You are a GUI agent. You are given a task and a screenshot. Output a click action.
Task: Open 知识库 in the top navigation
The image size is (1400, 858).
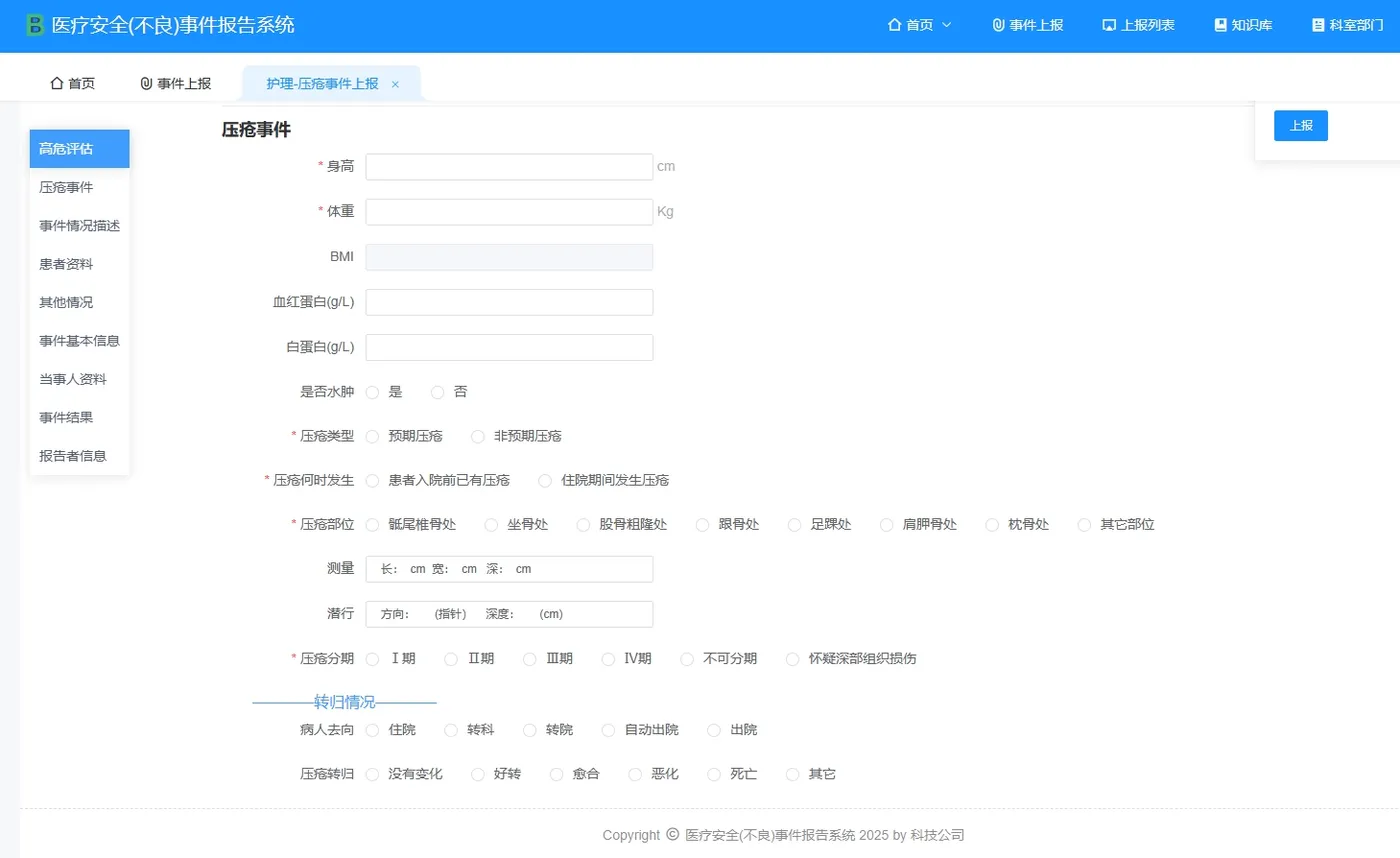tap(1243, 25)
